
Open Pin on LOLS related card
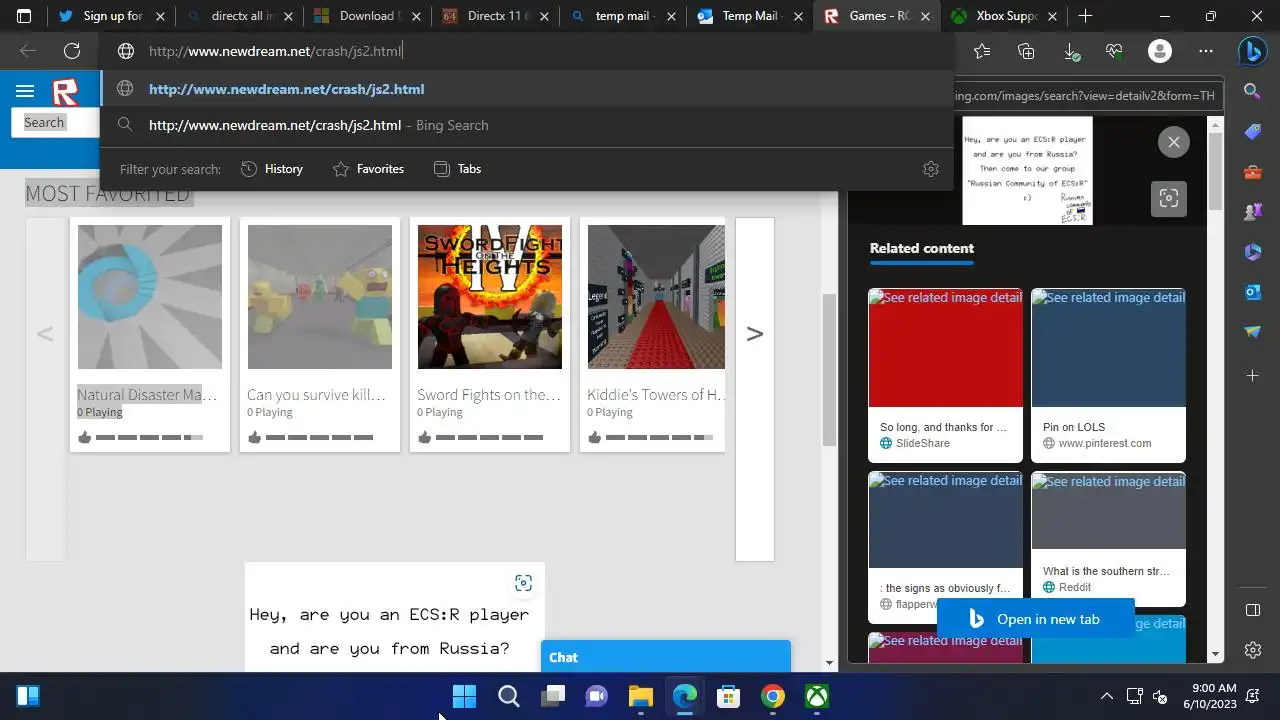point(1108,375)
